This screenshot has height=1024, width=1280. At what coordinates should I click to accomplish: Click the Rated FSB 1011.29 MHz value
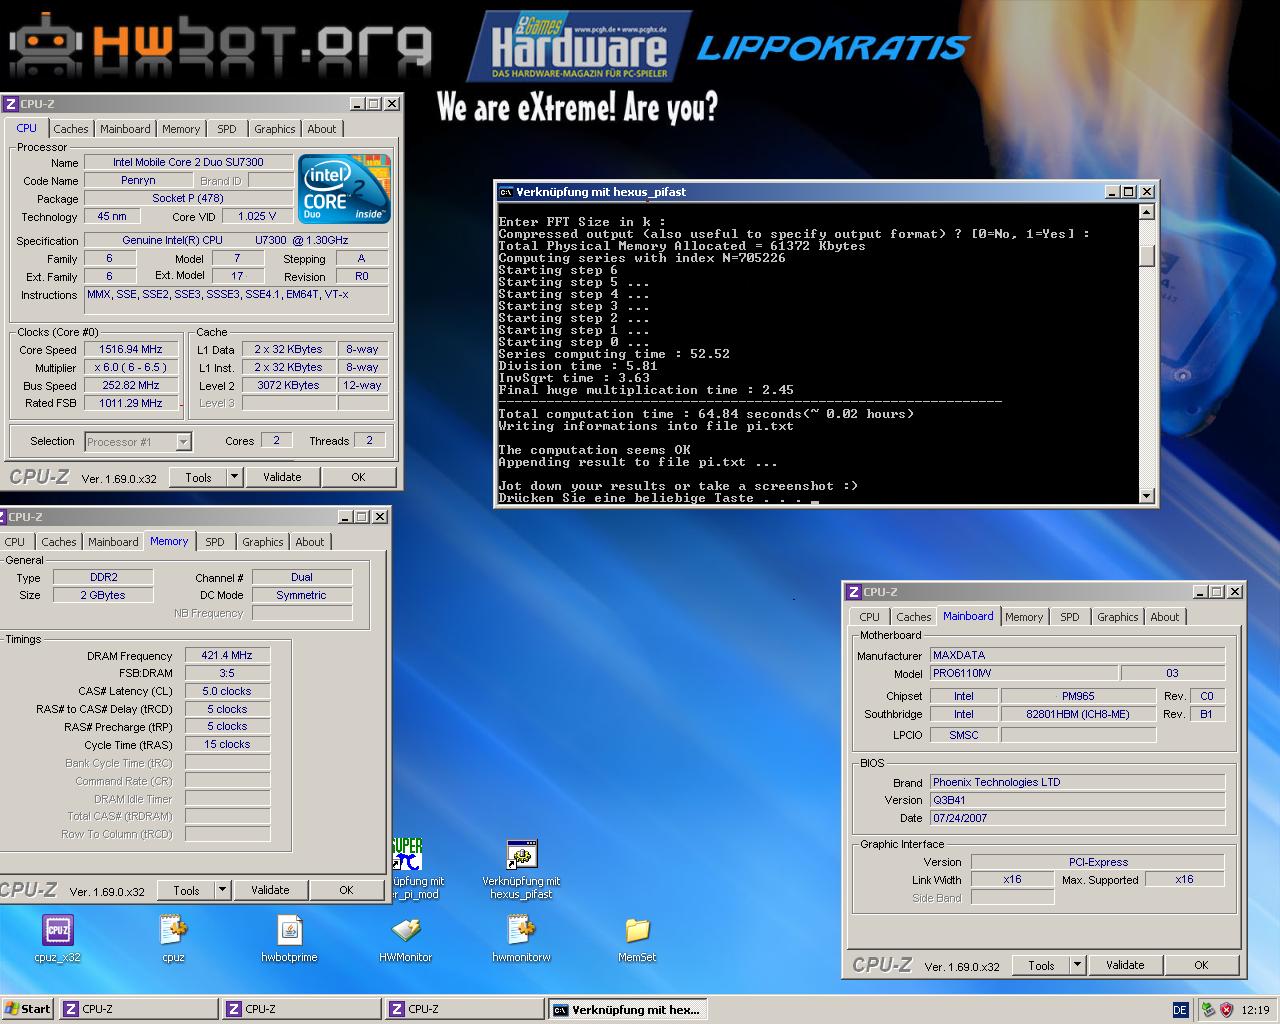tap(131, 404)
